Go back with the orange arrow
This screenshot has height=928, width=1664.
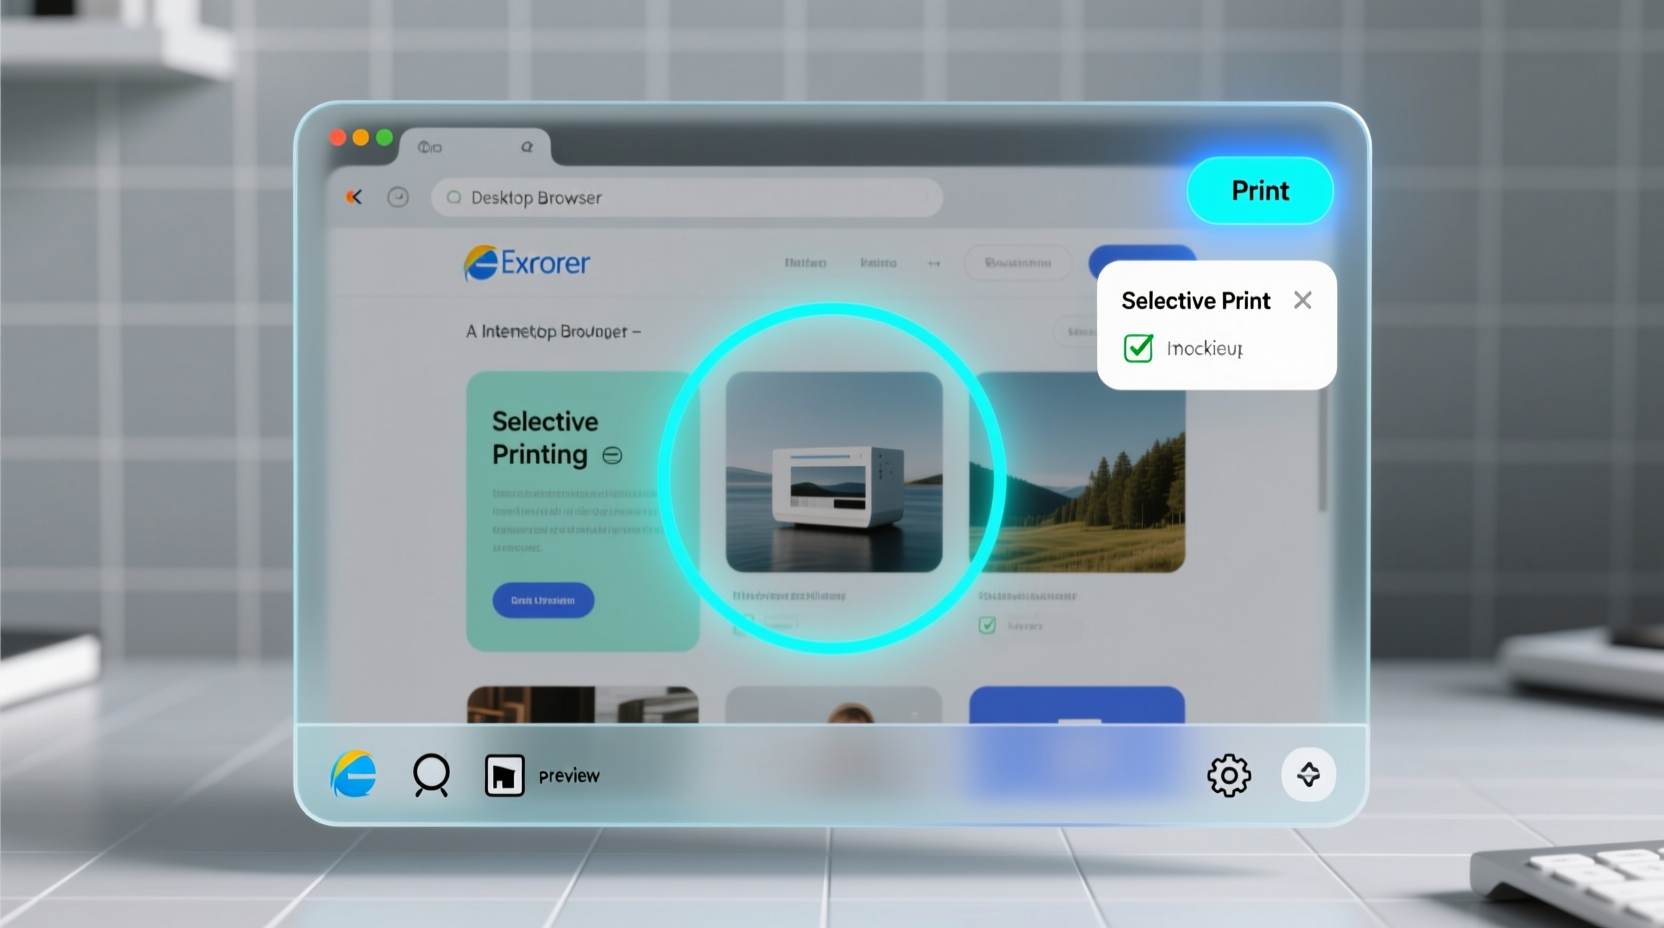pos(354,197)
